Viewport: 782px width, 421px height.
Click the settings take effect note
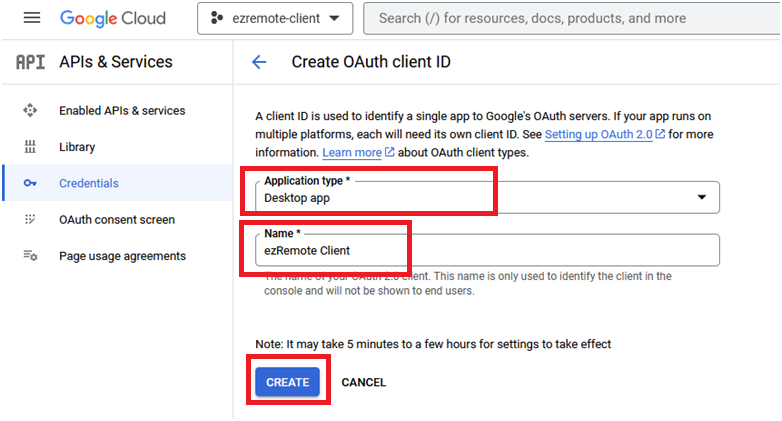coord(433,344)
